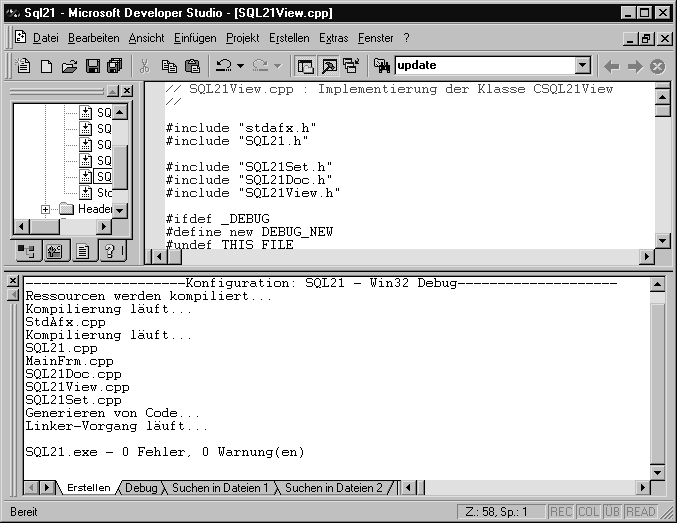The image size is (677, 523).
Task: Open the Erstellen menu
Action: pyautogui.click(x=289, y=38)
